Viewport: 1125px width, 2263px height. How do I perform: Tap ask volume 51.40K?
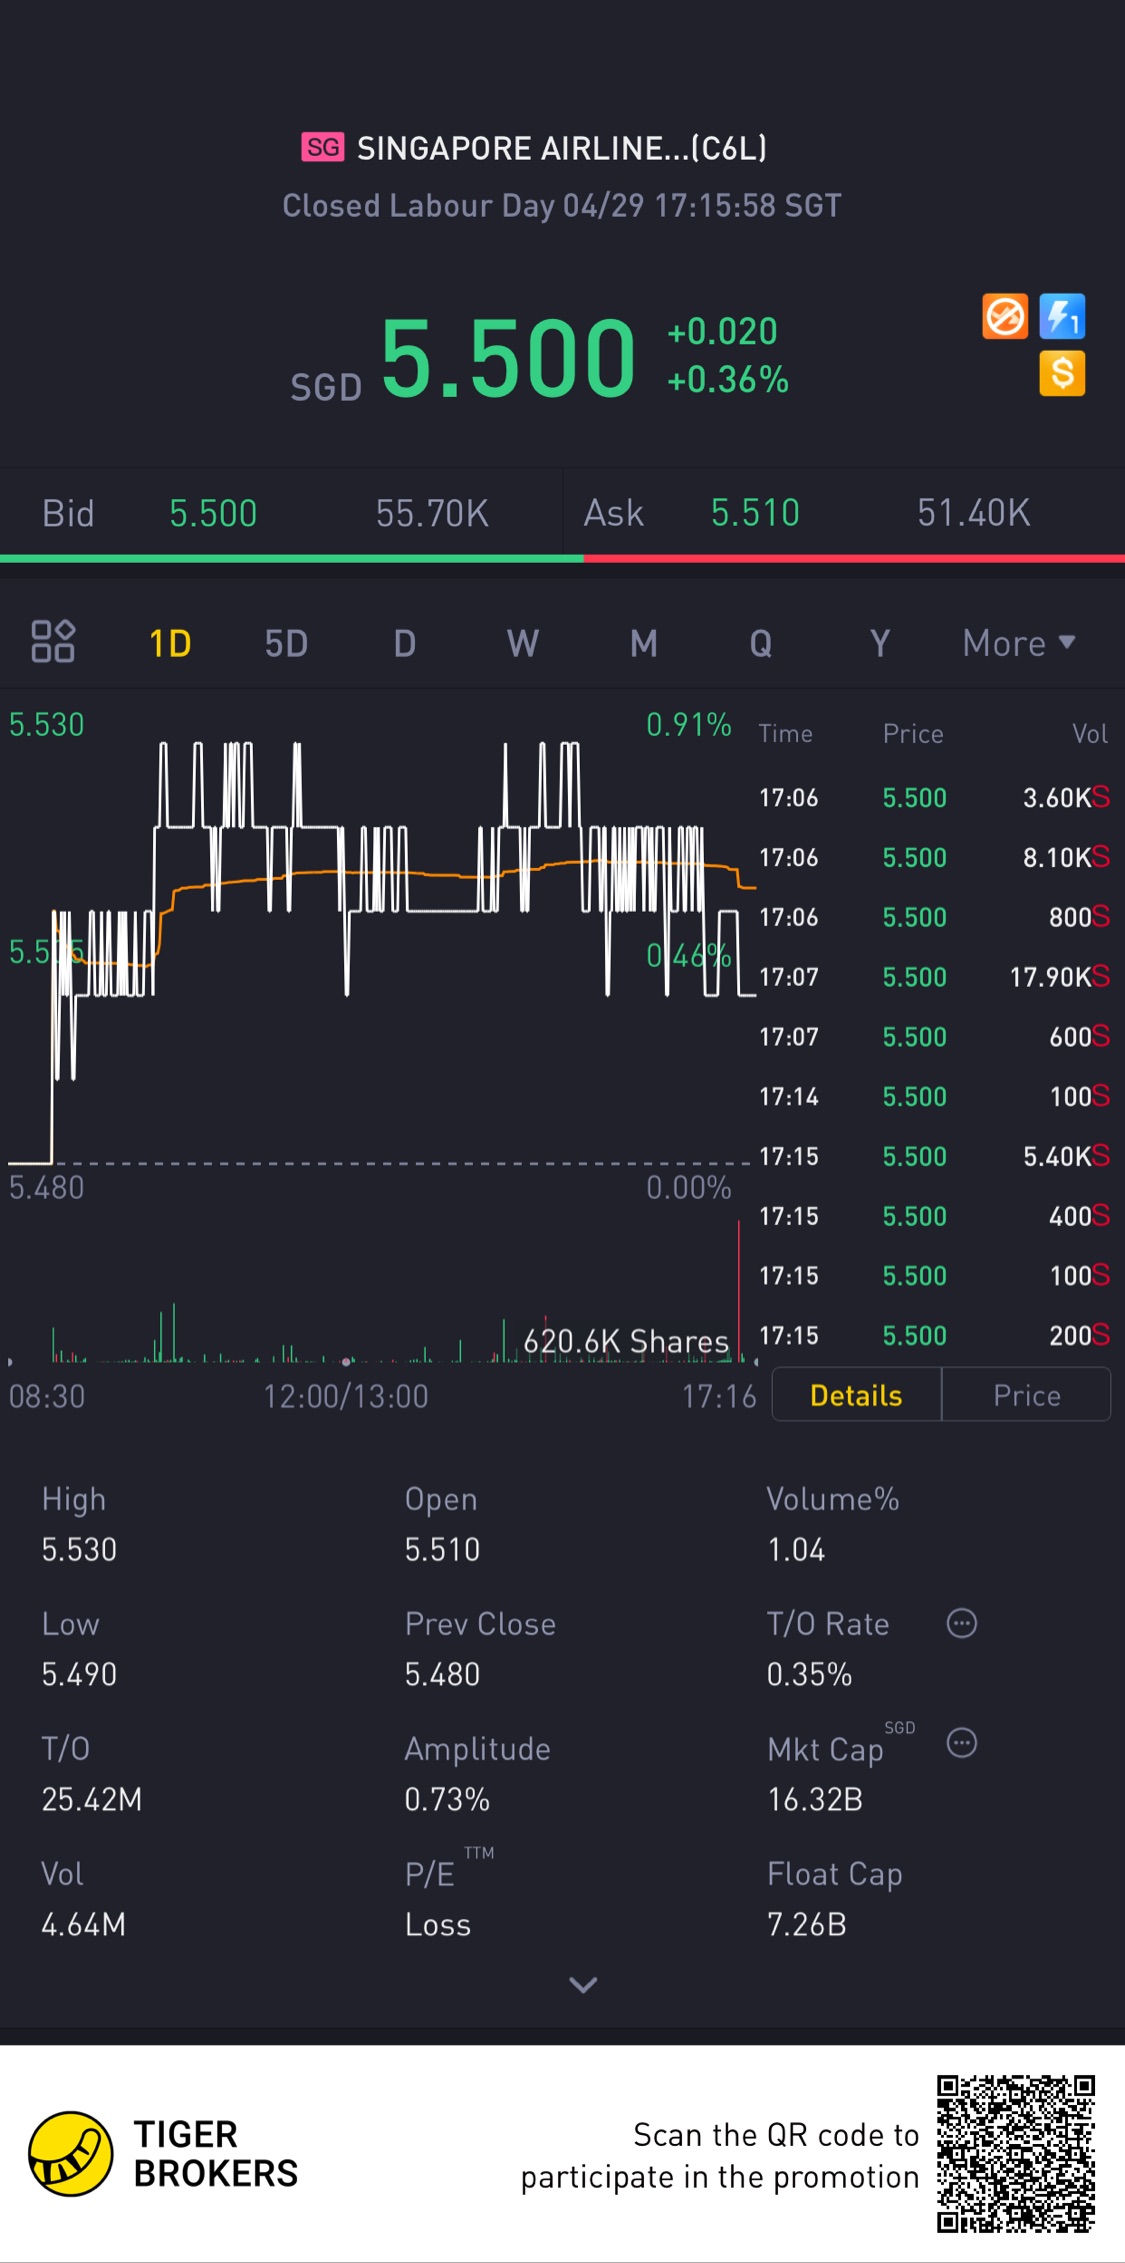[x=973, y=513]
